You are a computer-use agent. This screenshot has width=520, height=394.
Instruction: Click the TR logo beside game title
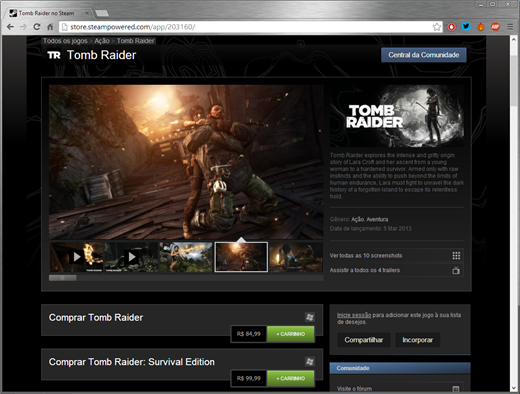[54, 55]
